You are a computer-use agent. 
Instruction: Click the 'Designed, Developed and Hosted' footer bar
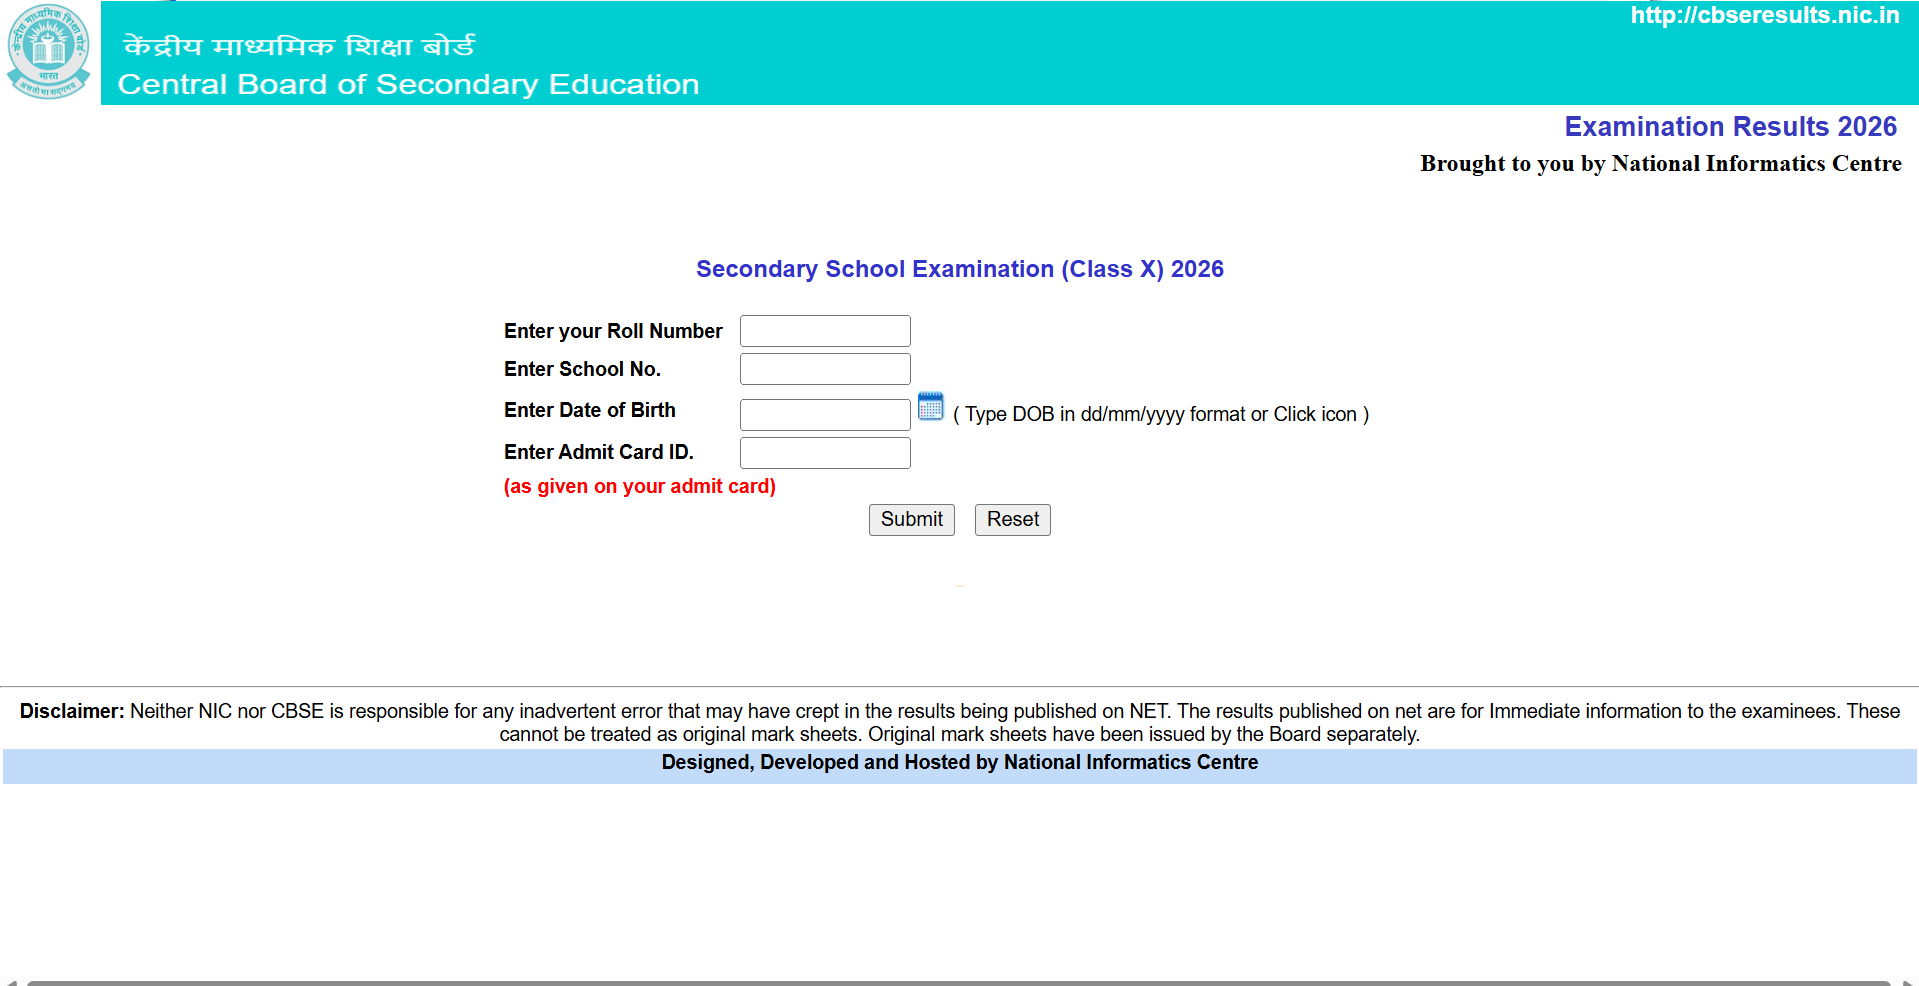[x=959, y=763]
